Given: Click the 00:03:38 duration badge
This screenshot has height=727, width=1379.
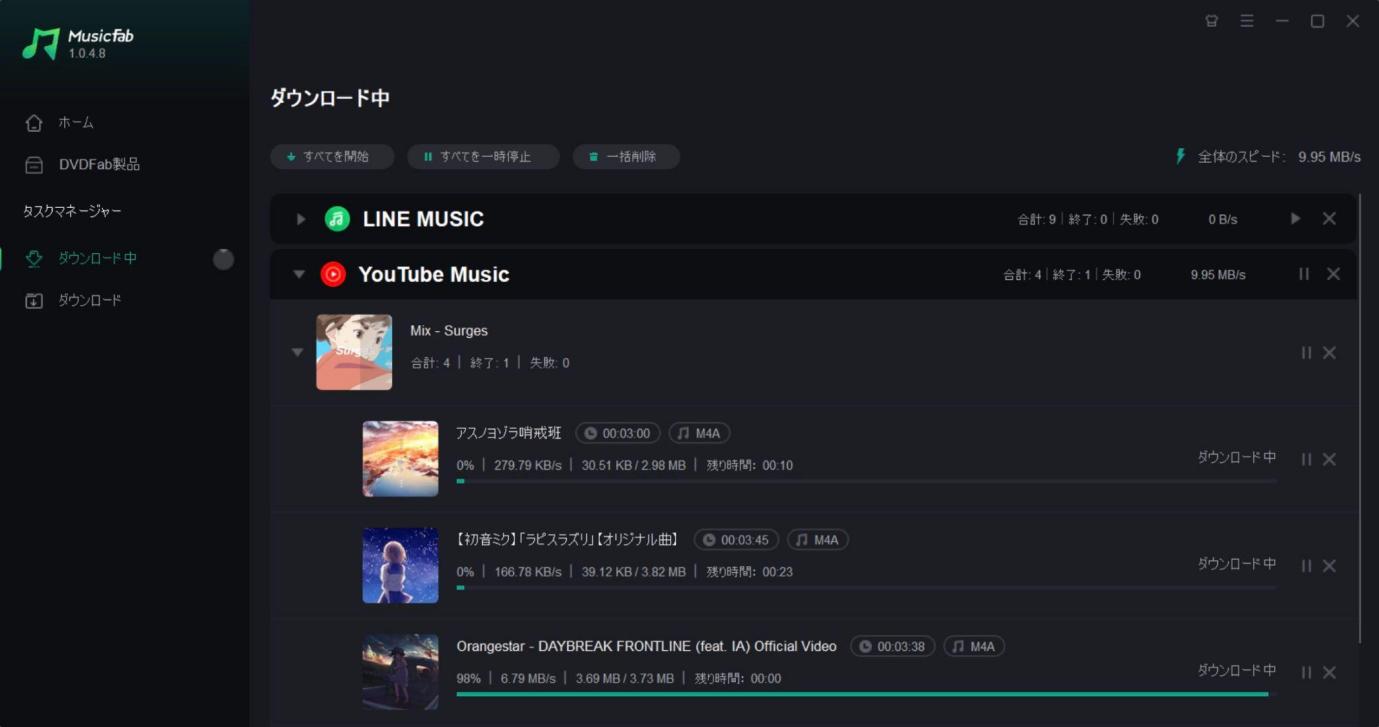Looking at the screenshot, I should [893, 647].
